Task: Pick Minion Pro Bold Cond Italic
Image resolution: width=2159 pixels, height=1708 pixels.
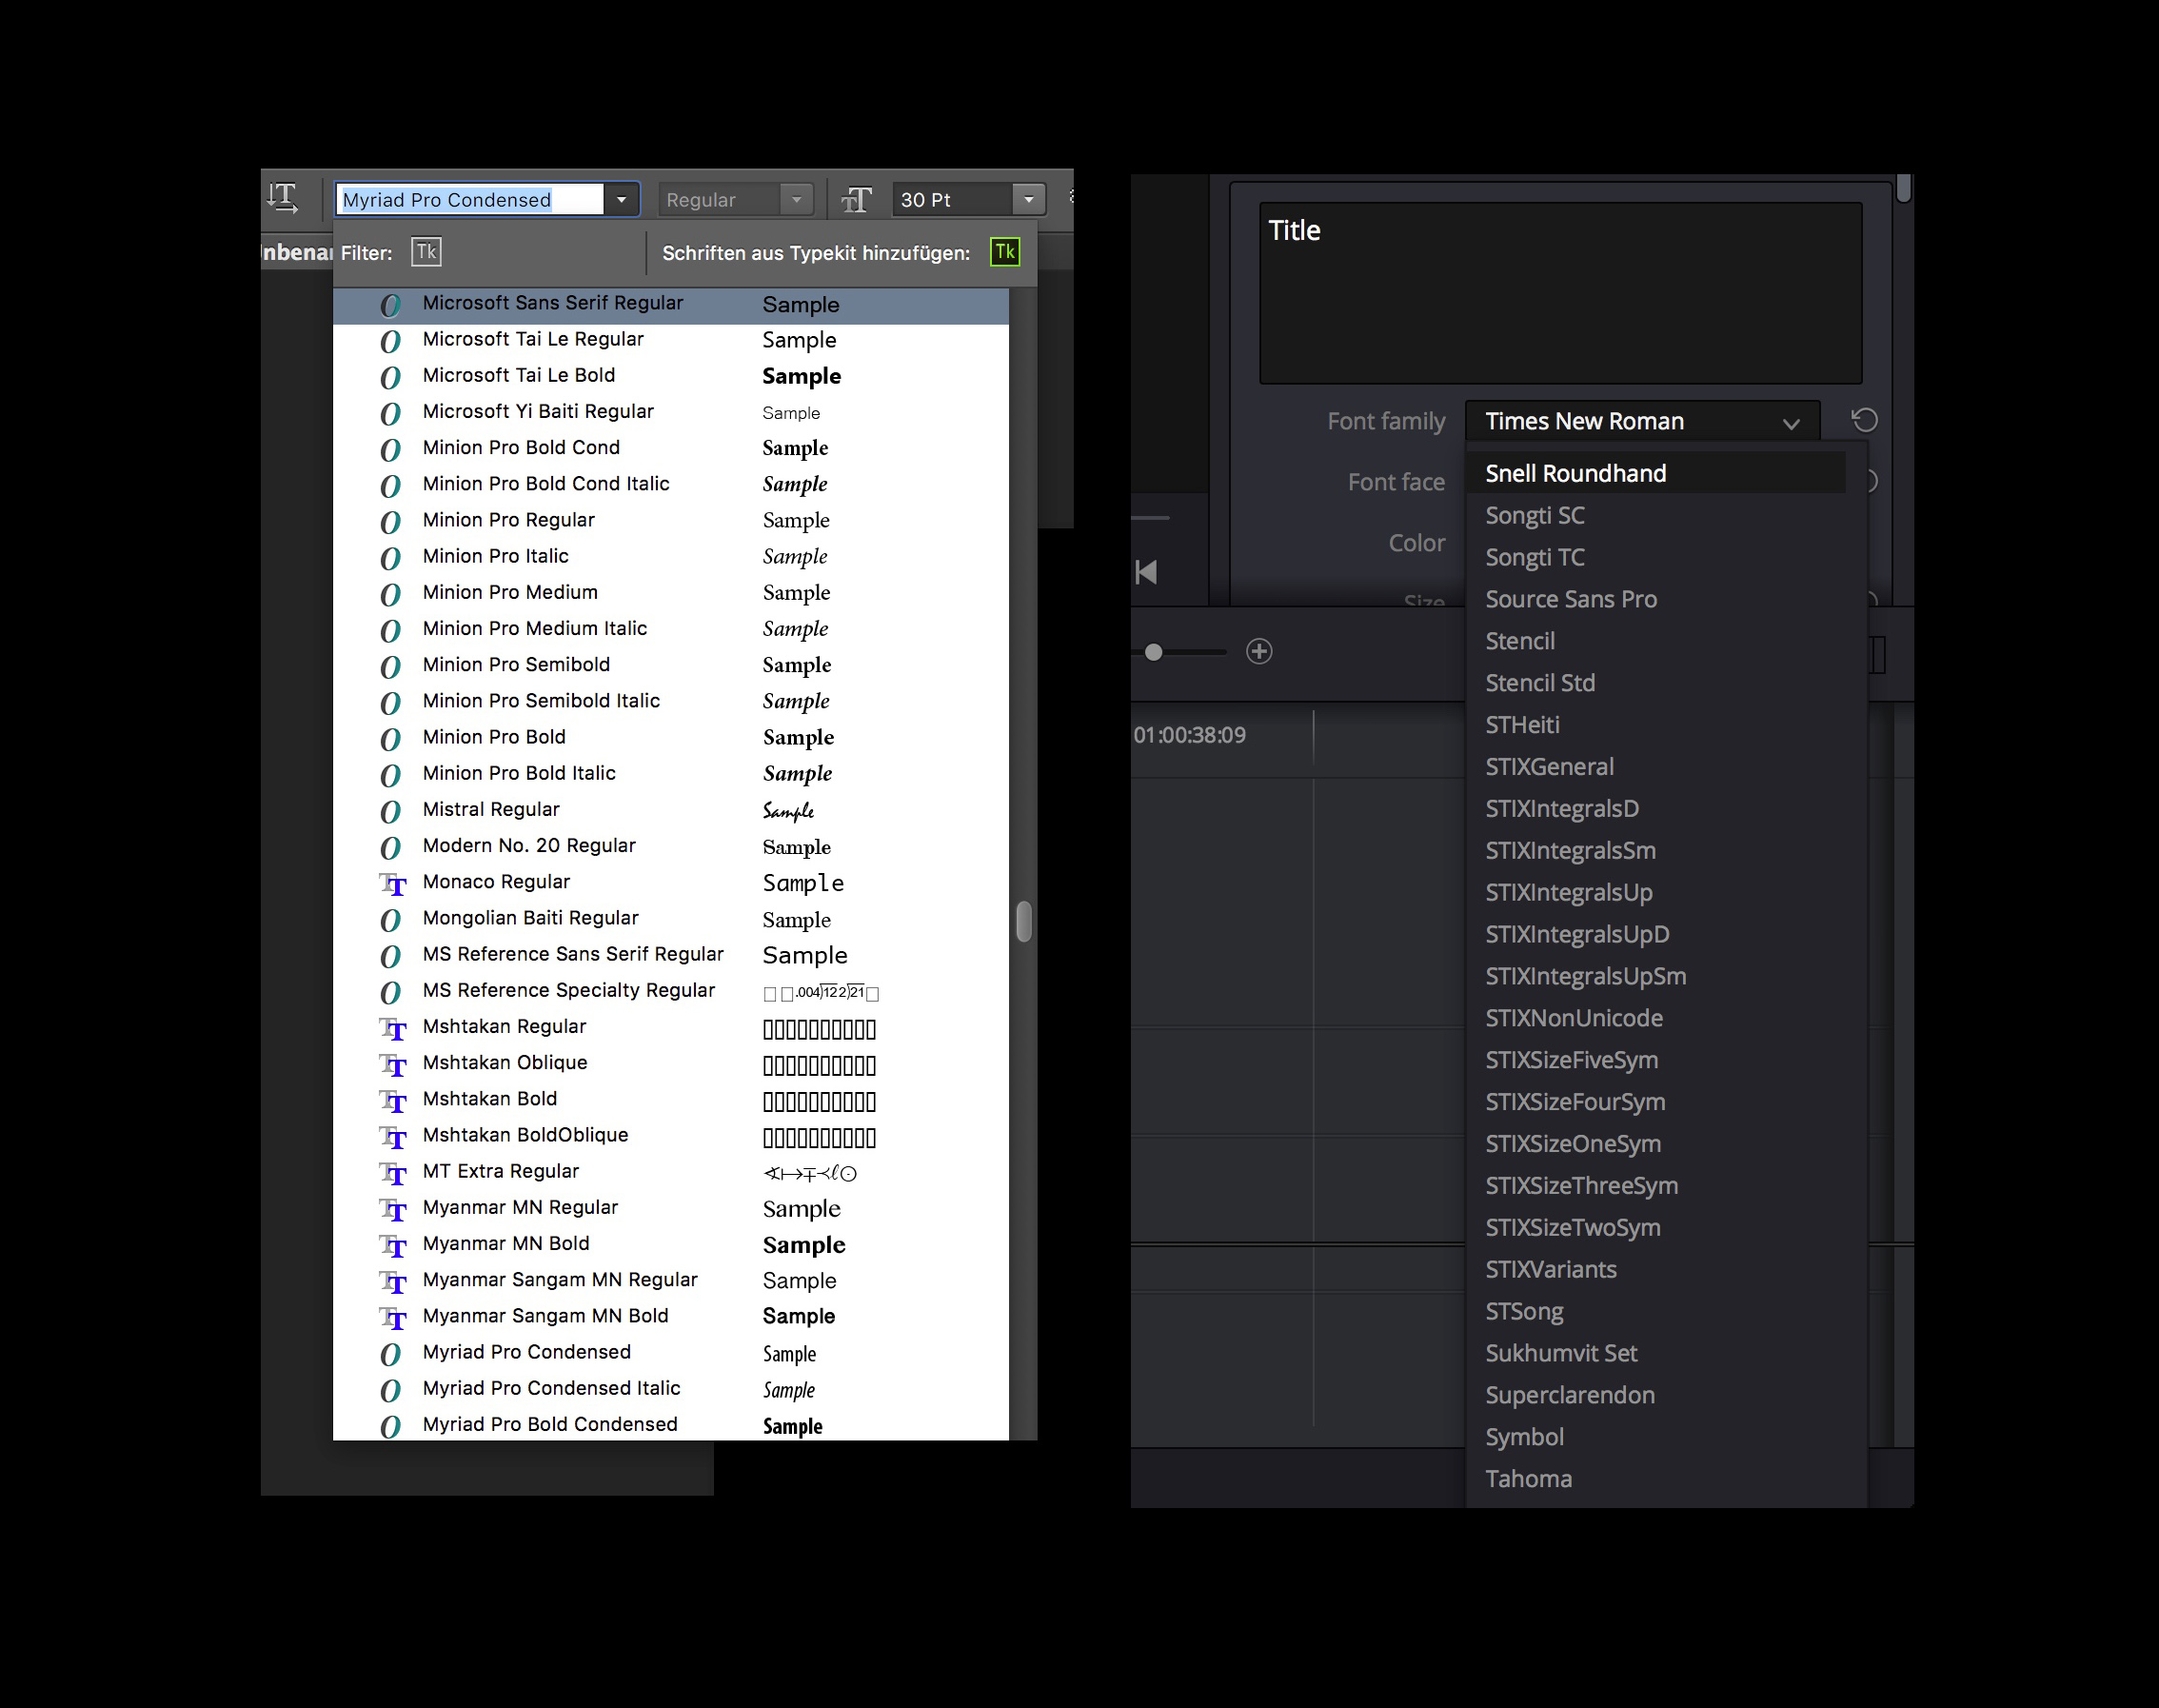Action: (670, 484)
